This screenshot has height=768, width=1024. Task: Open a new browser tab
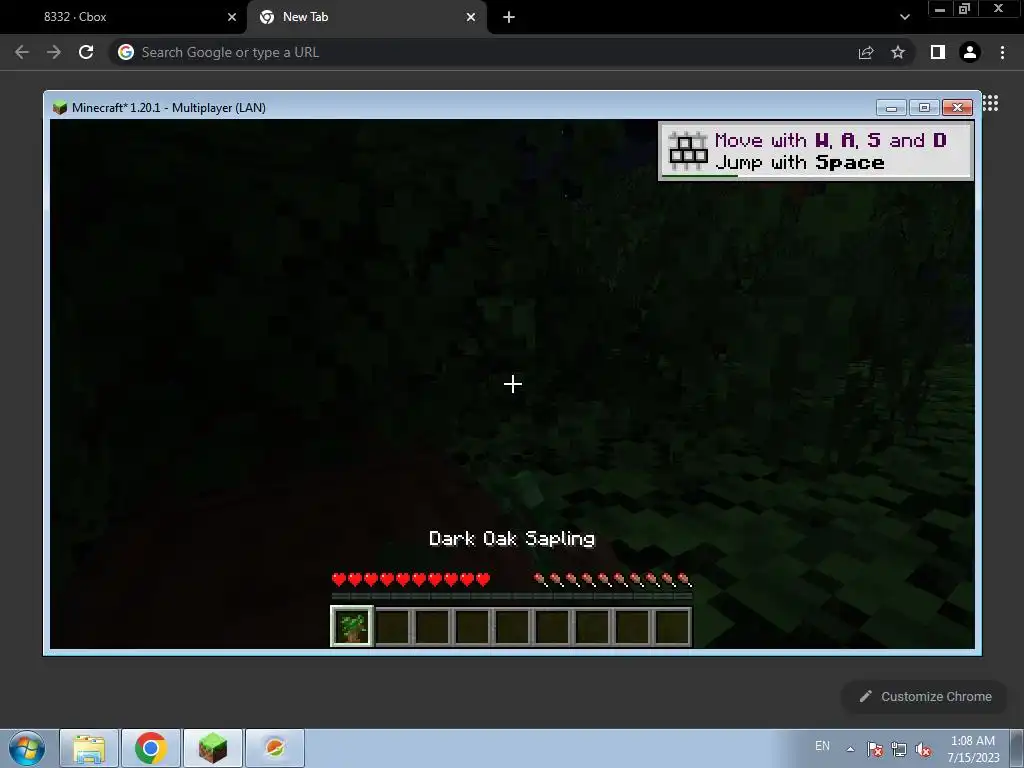(509, 17)
